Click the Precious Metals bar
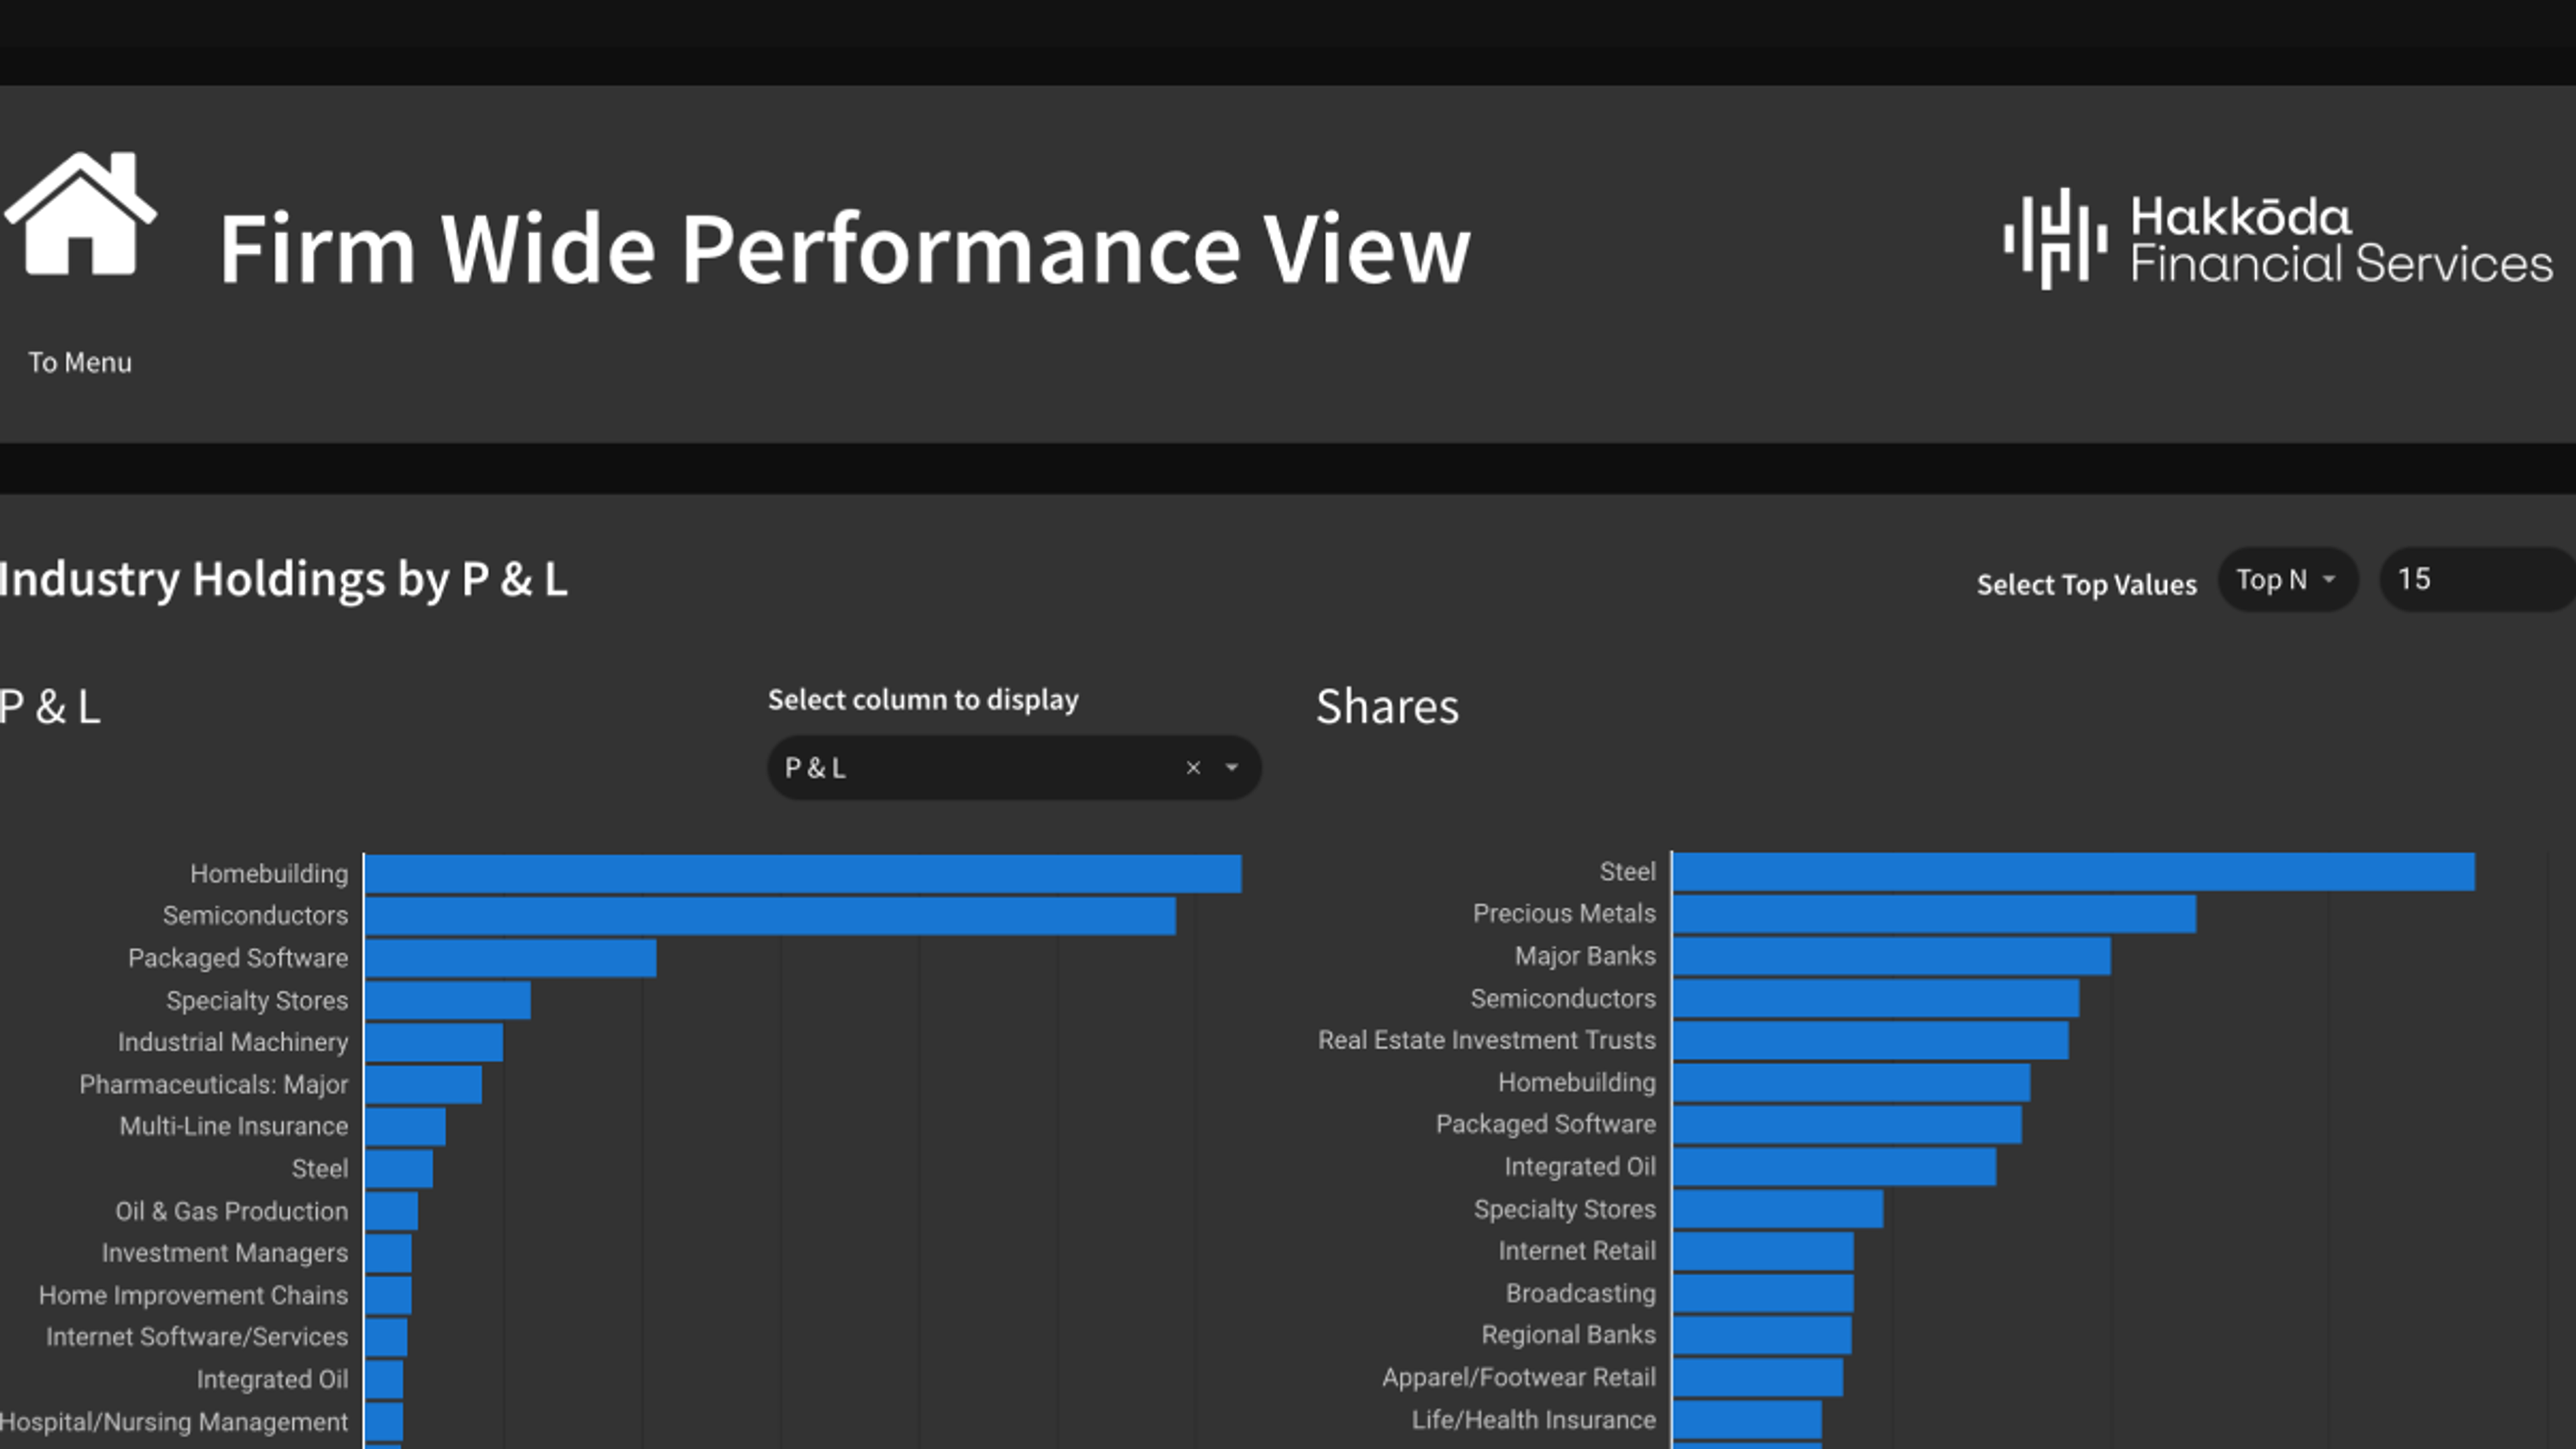The height and width of the screenshot is (1449, 2576). pos(1935,914)
